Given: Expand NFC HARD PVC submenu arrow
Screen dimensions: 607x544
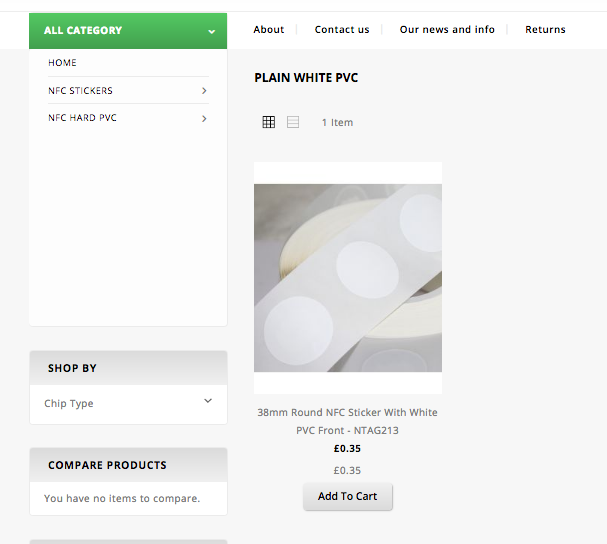Looking at the screenshot, I should (x=204, y=118).
